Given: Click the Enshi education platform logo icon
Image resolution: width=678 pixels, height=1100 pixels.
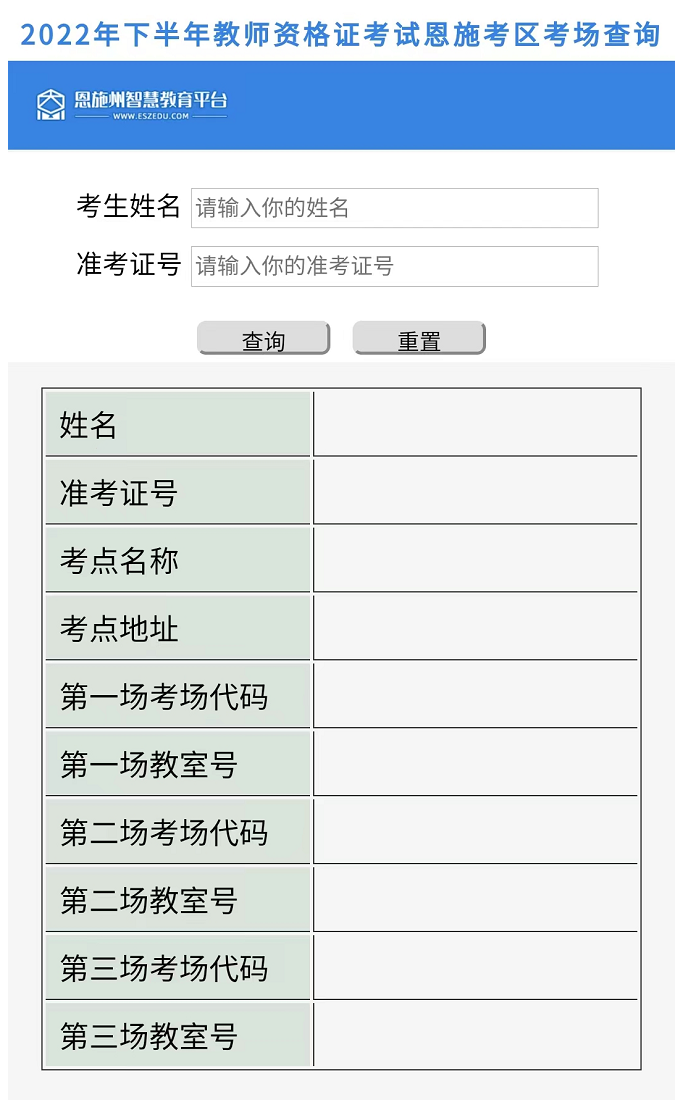Looking at the screenshot, I should pyautogui.click(x=50, y=104).
